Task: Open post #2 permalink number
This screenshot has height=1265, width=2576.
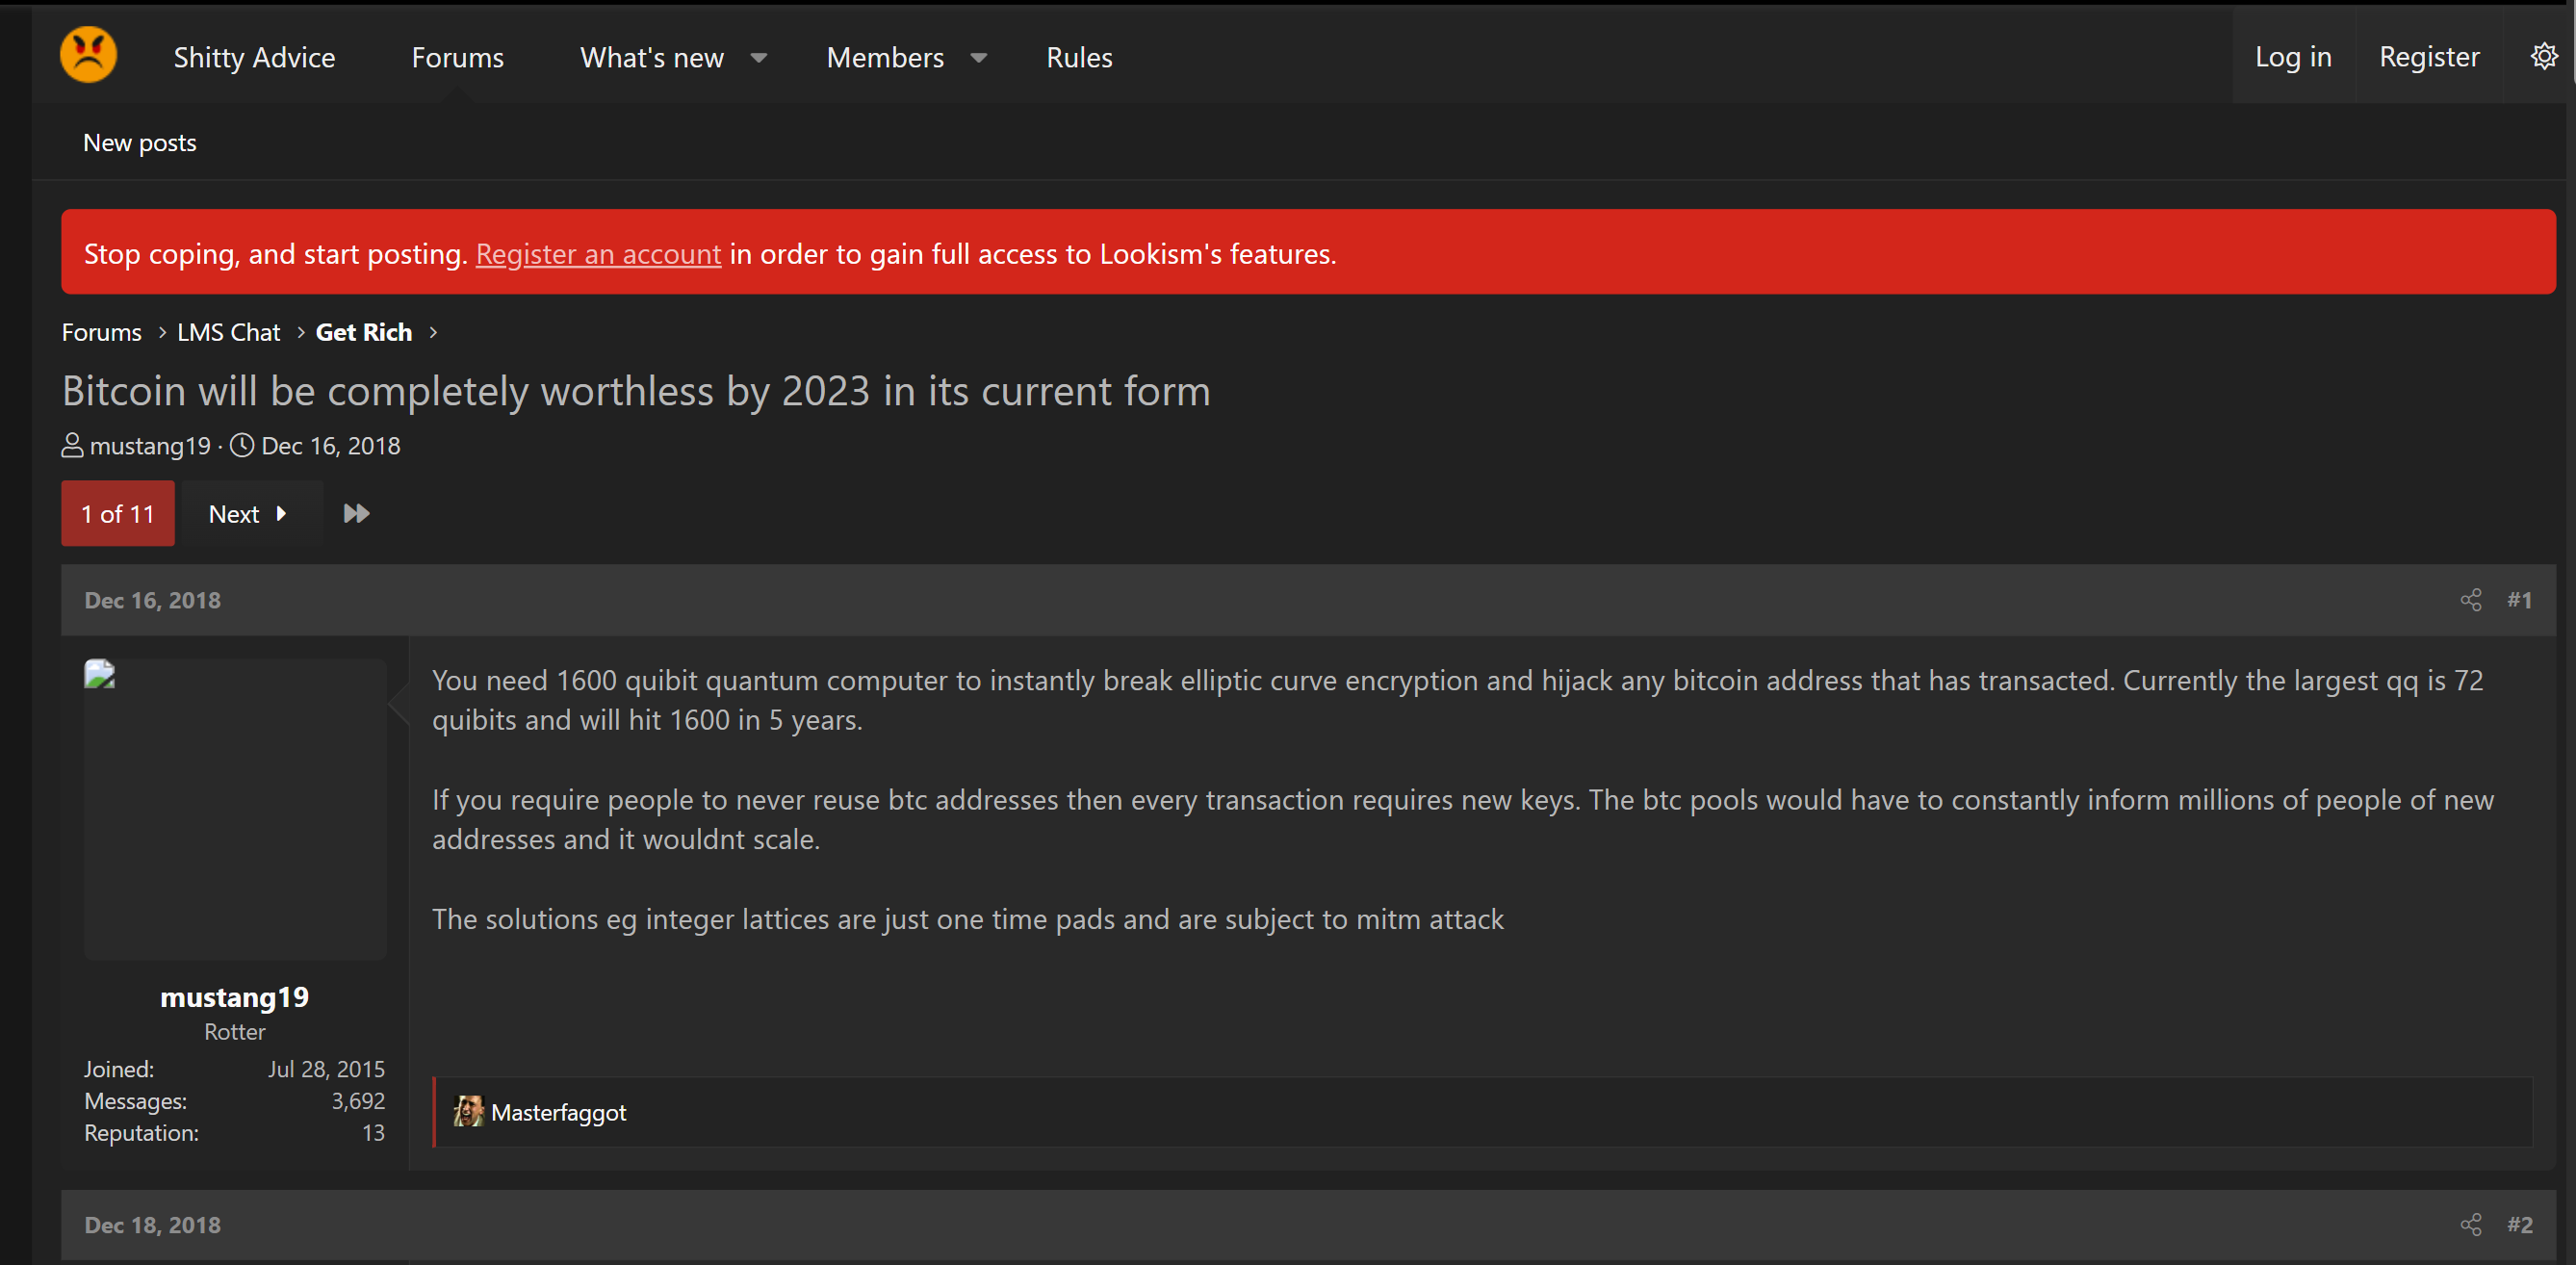Action: click(x=2520, y=1225)
